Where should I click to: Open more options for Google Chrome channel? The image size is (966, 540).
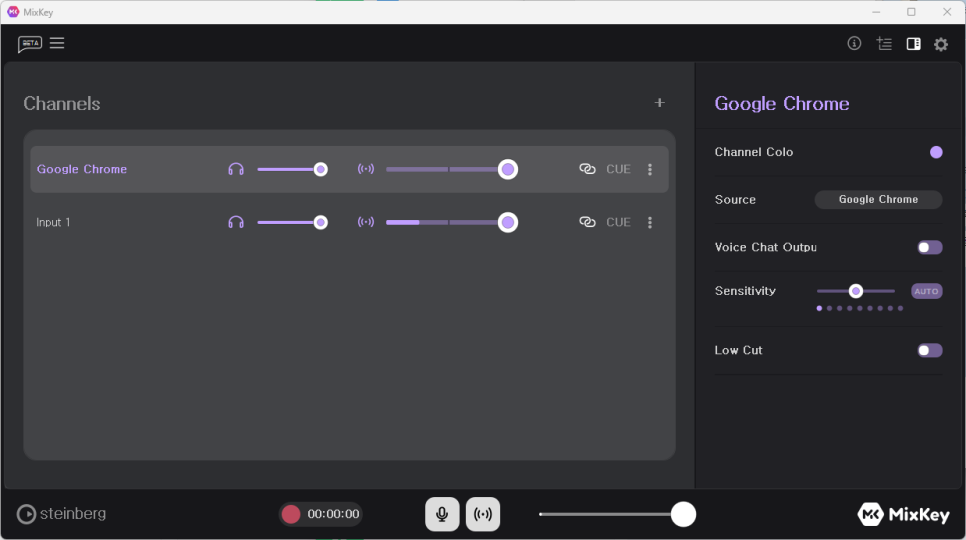(x=650, y=169)
